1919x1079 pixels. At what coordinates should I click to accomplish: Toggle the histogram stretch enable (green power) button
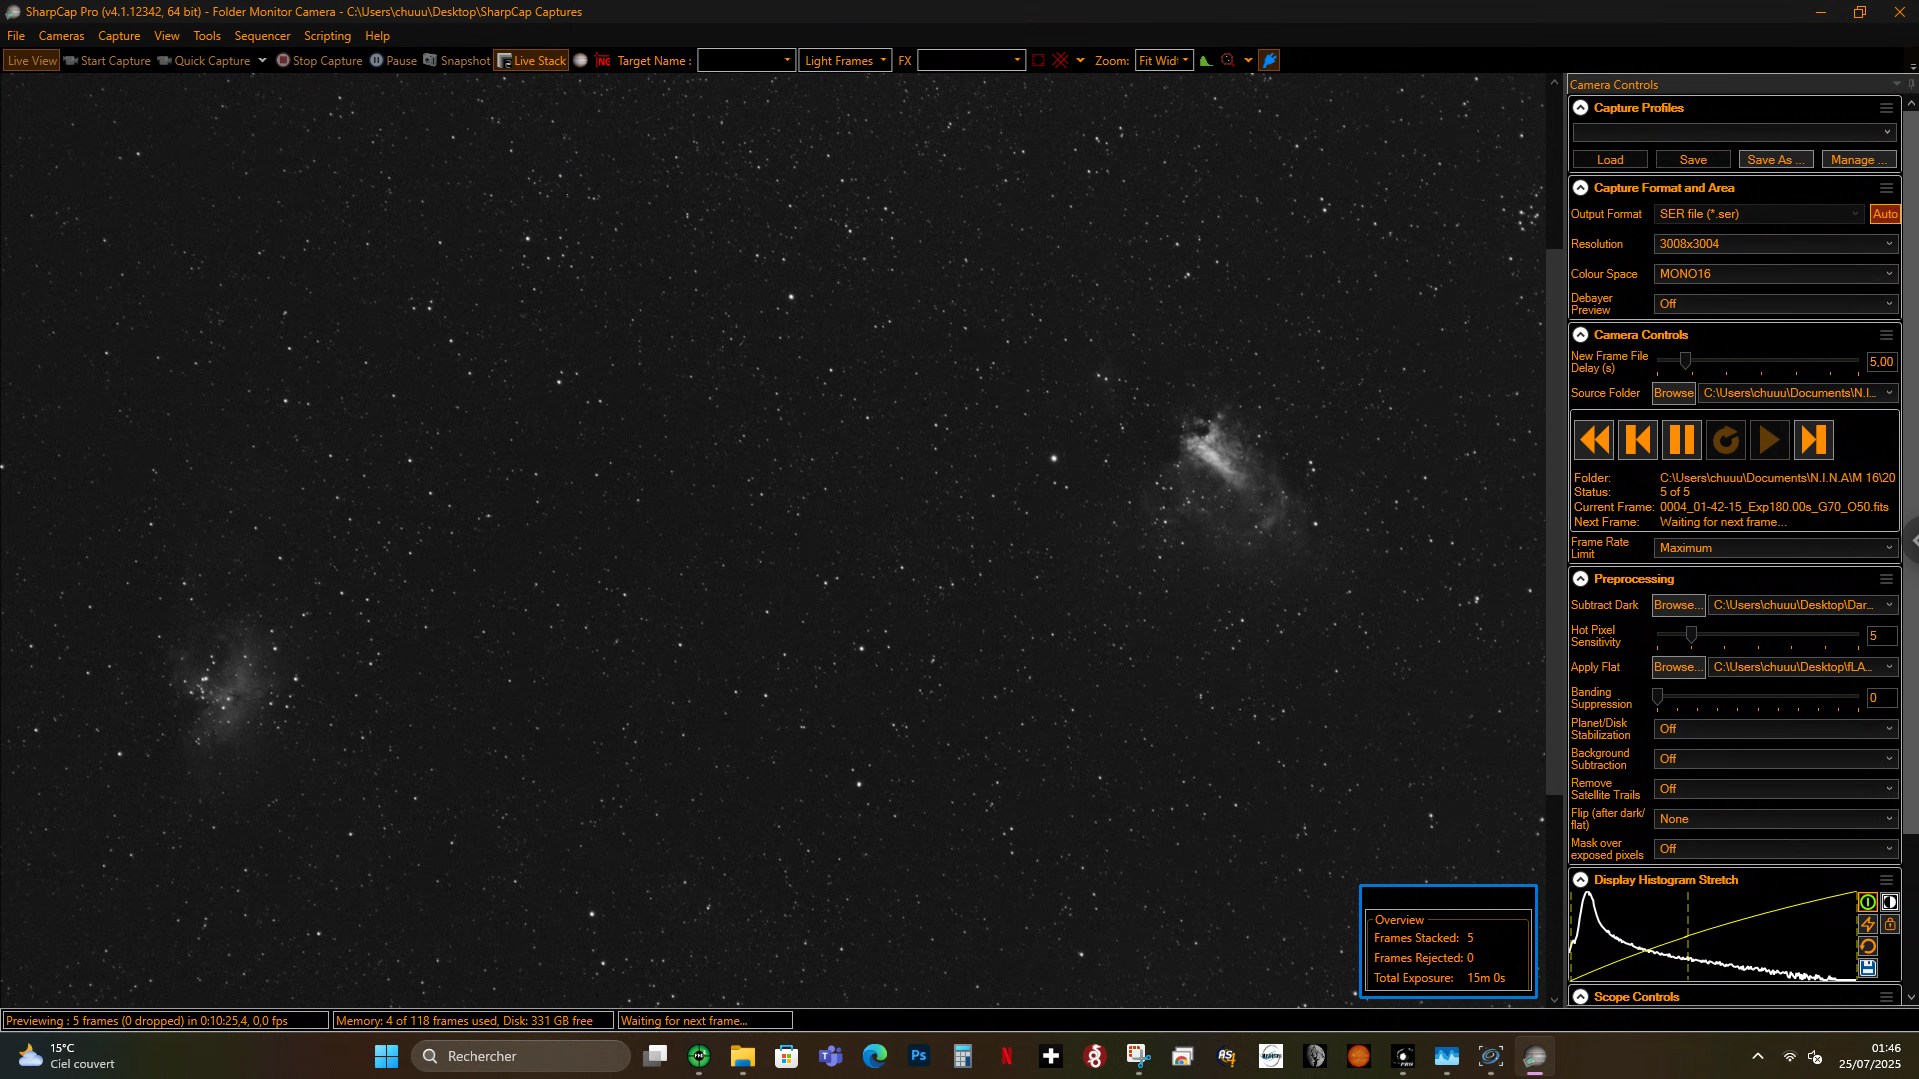click(x=1867, y=902)
